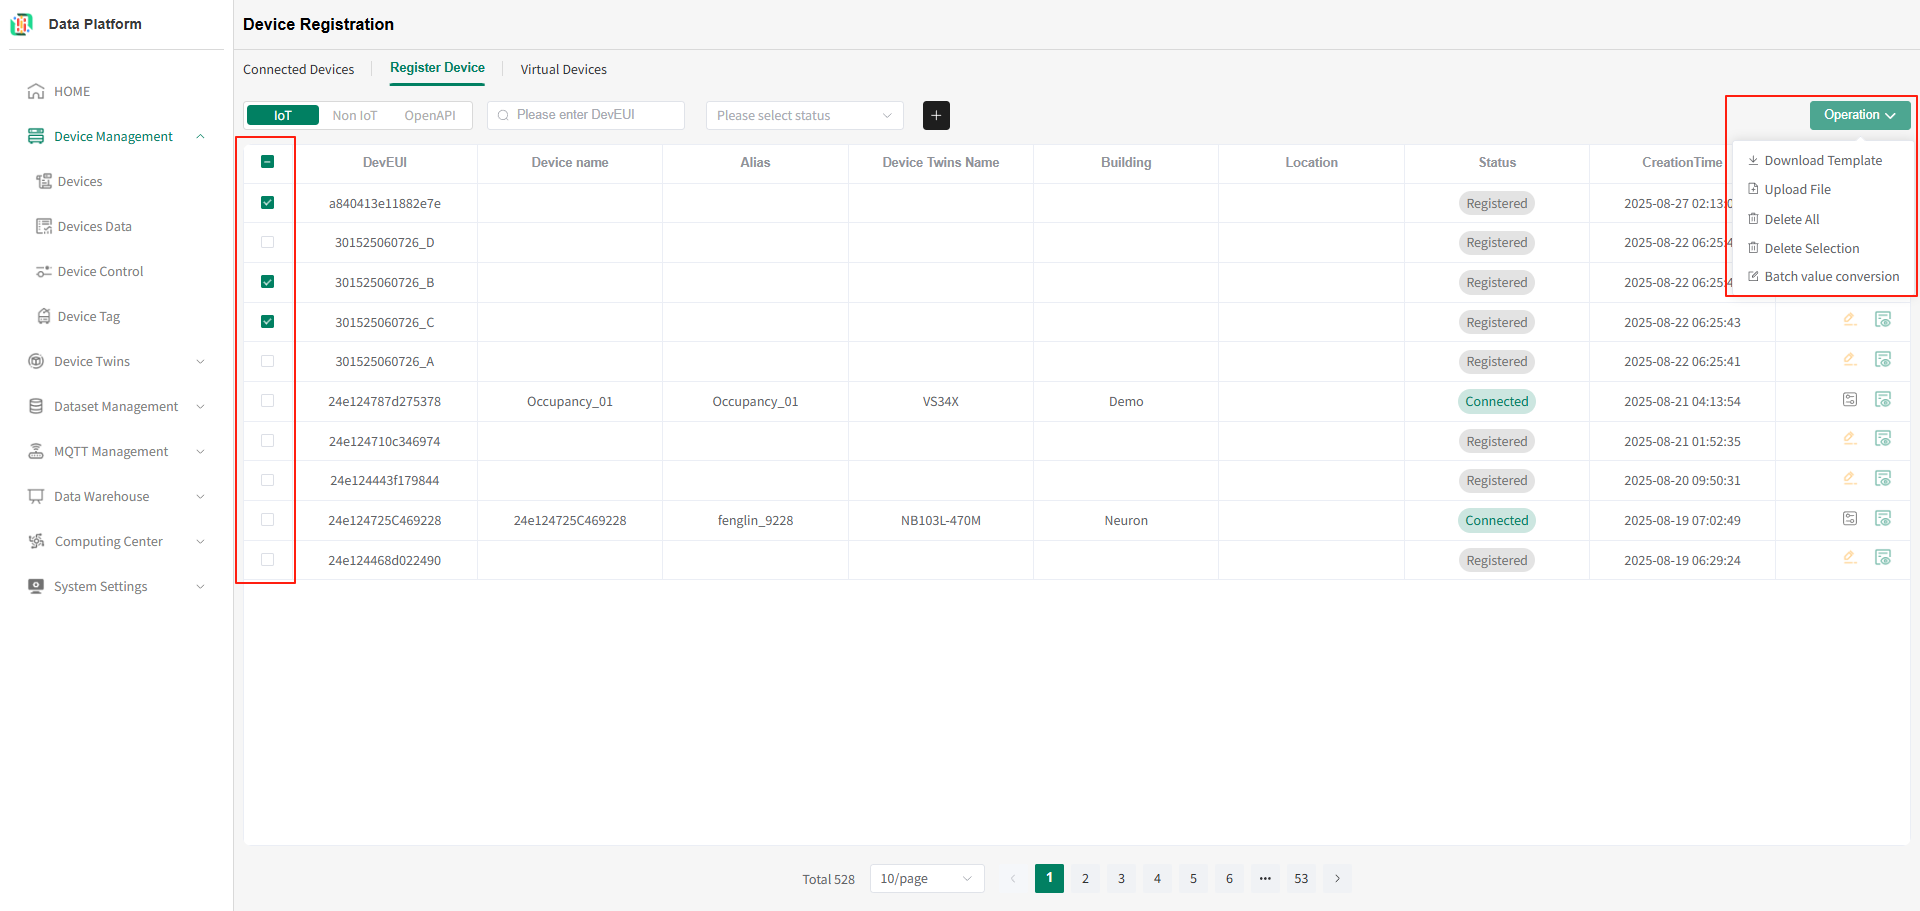The width and height of the screenshot is (1920, 911).
Task: Open Device Control in the sidebar
Action: click(100, 271)
